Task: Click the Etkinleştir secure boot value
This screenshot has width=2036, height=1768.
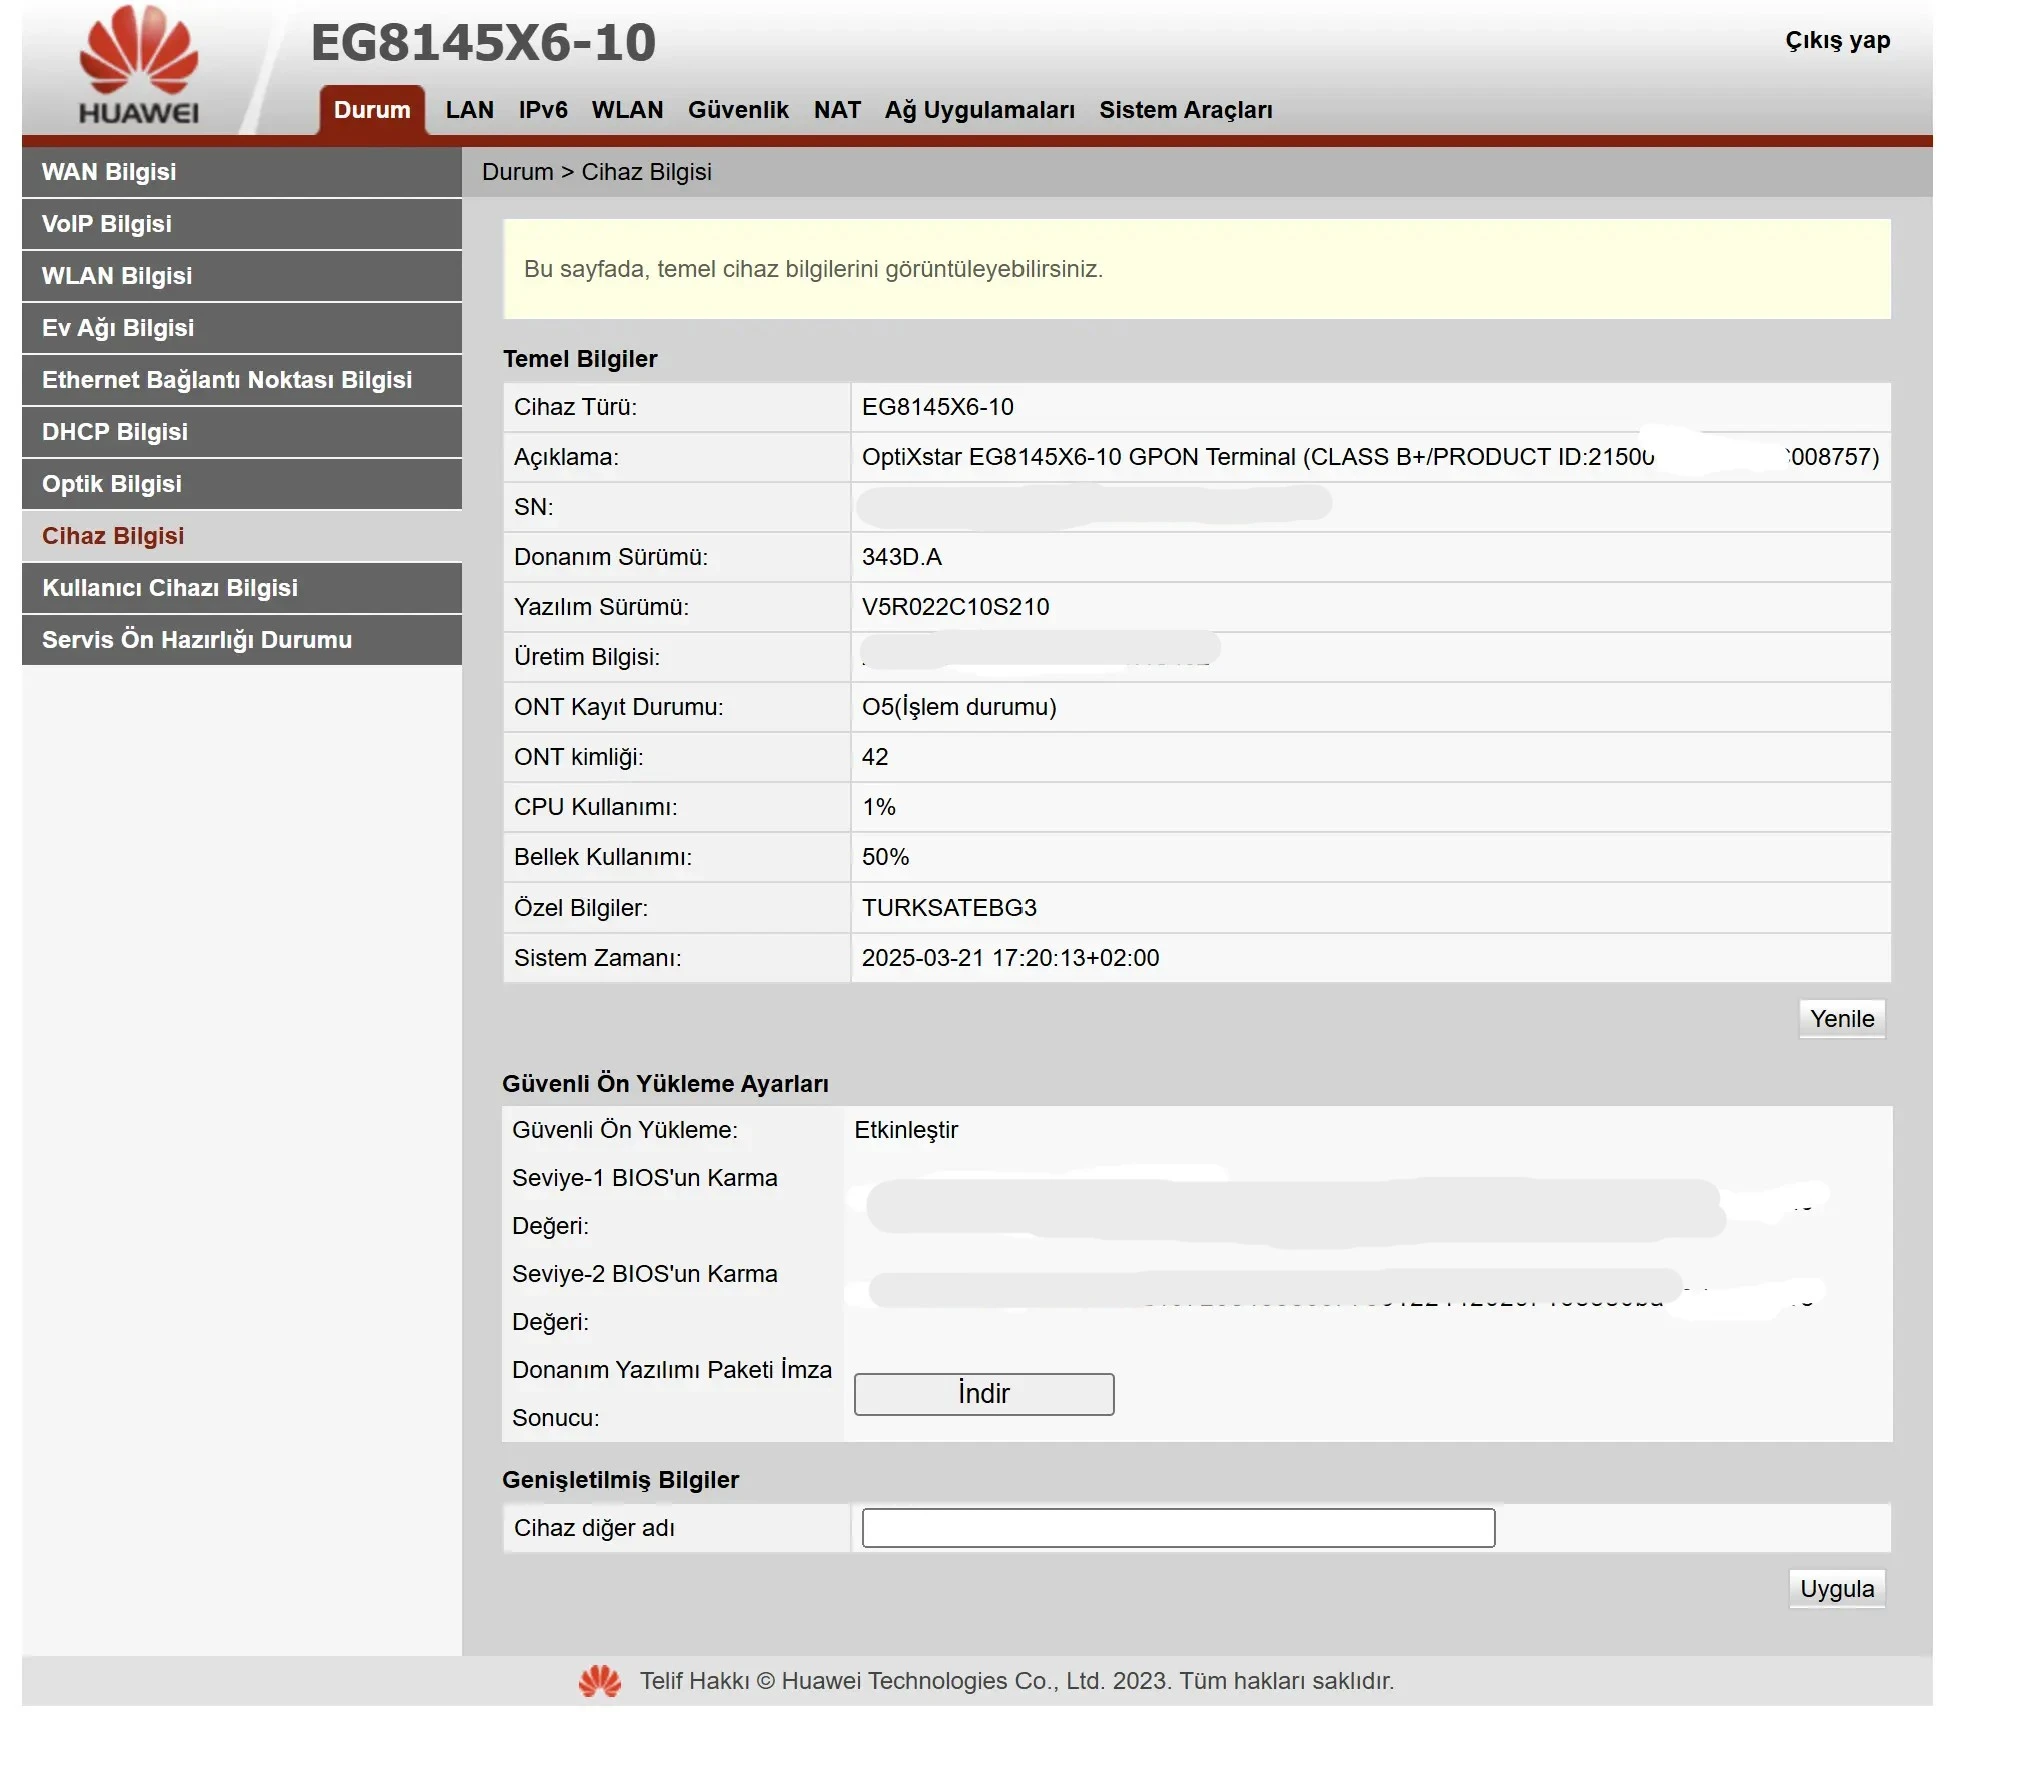Action: pyautogui.click(x=906, y=1130)
